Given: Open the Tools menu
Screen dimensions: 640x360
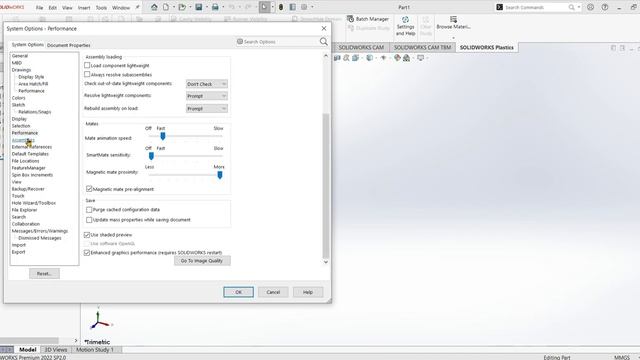Looking at the screenshot, I should coord(101,7).
